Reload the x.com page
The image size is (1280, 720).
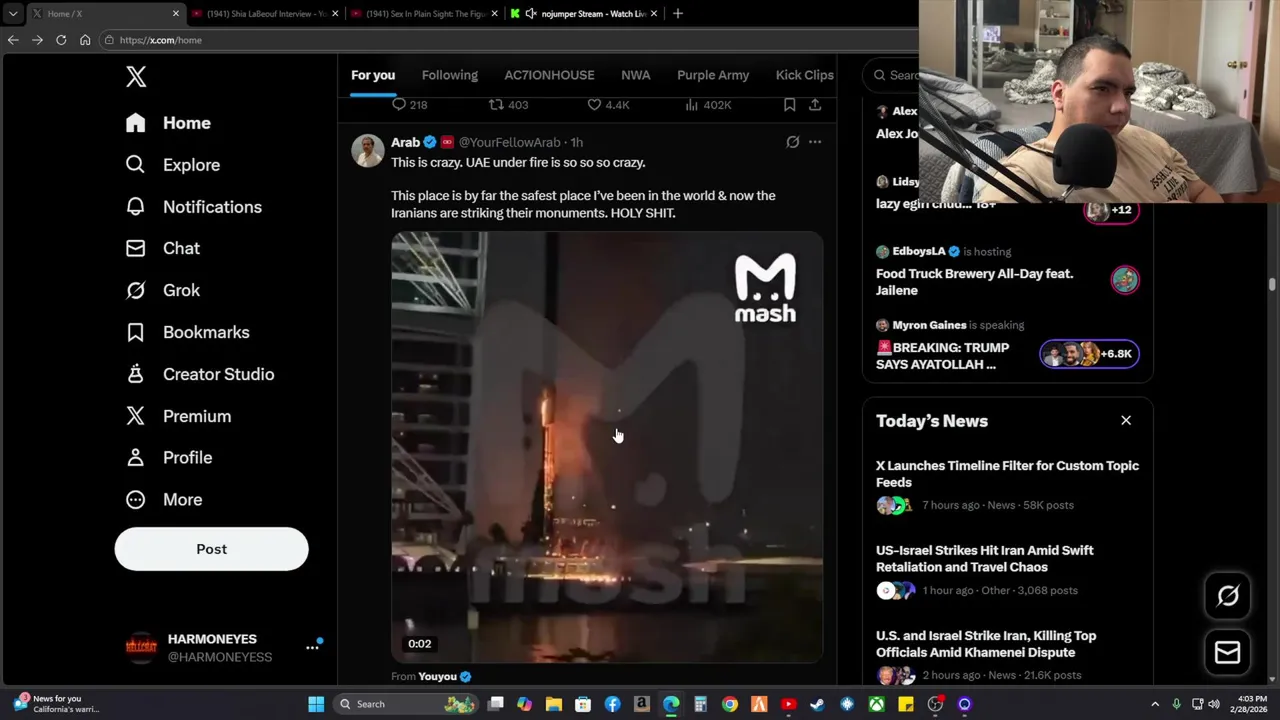(x=61, y=40)
